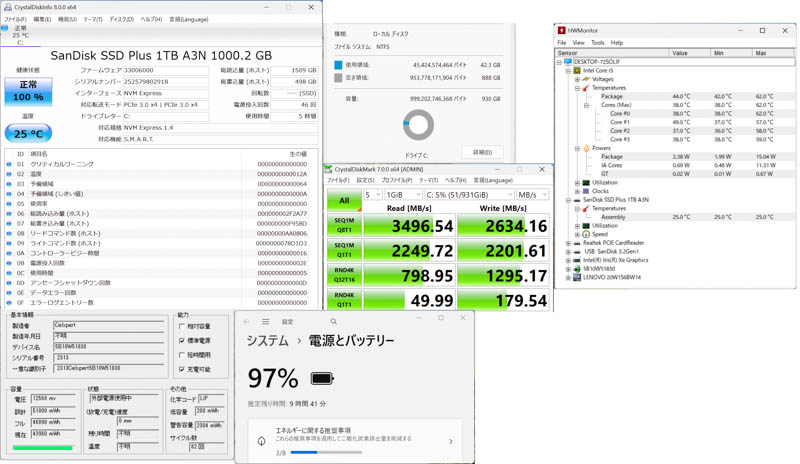Click the green All button in CrystalDiskMark
The image size is (800, 464).
tap(344, 201)
